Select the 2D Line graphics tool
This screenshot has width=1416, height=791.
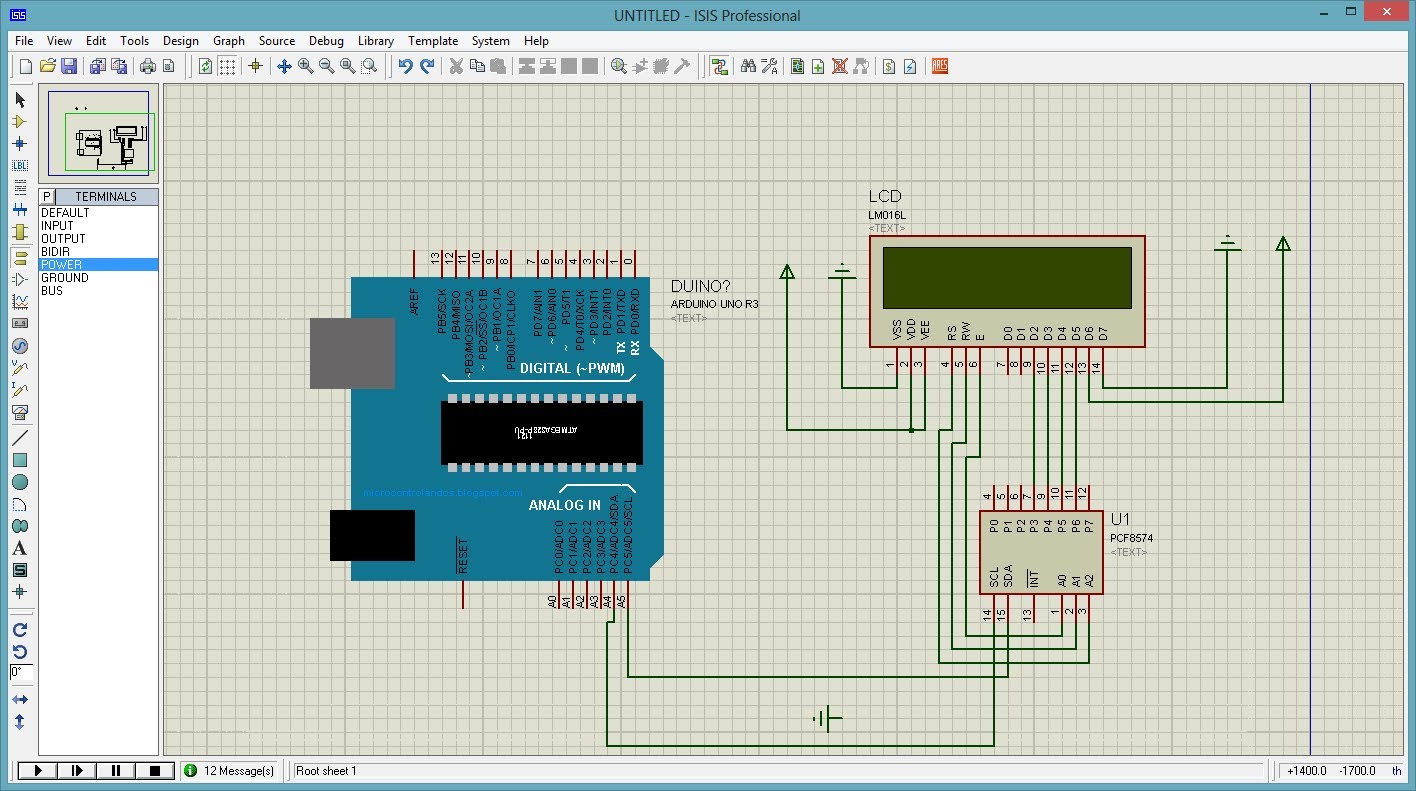(19, 438)
